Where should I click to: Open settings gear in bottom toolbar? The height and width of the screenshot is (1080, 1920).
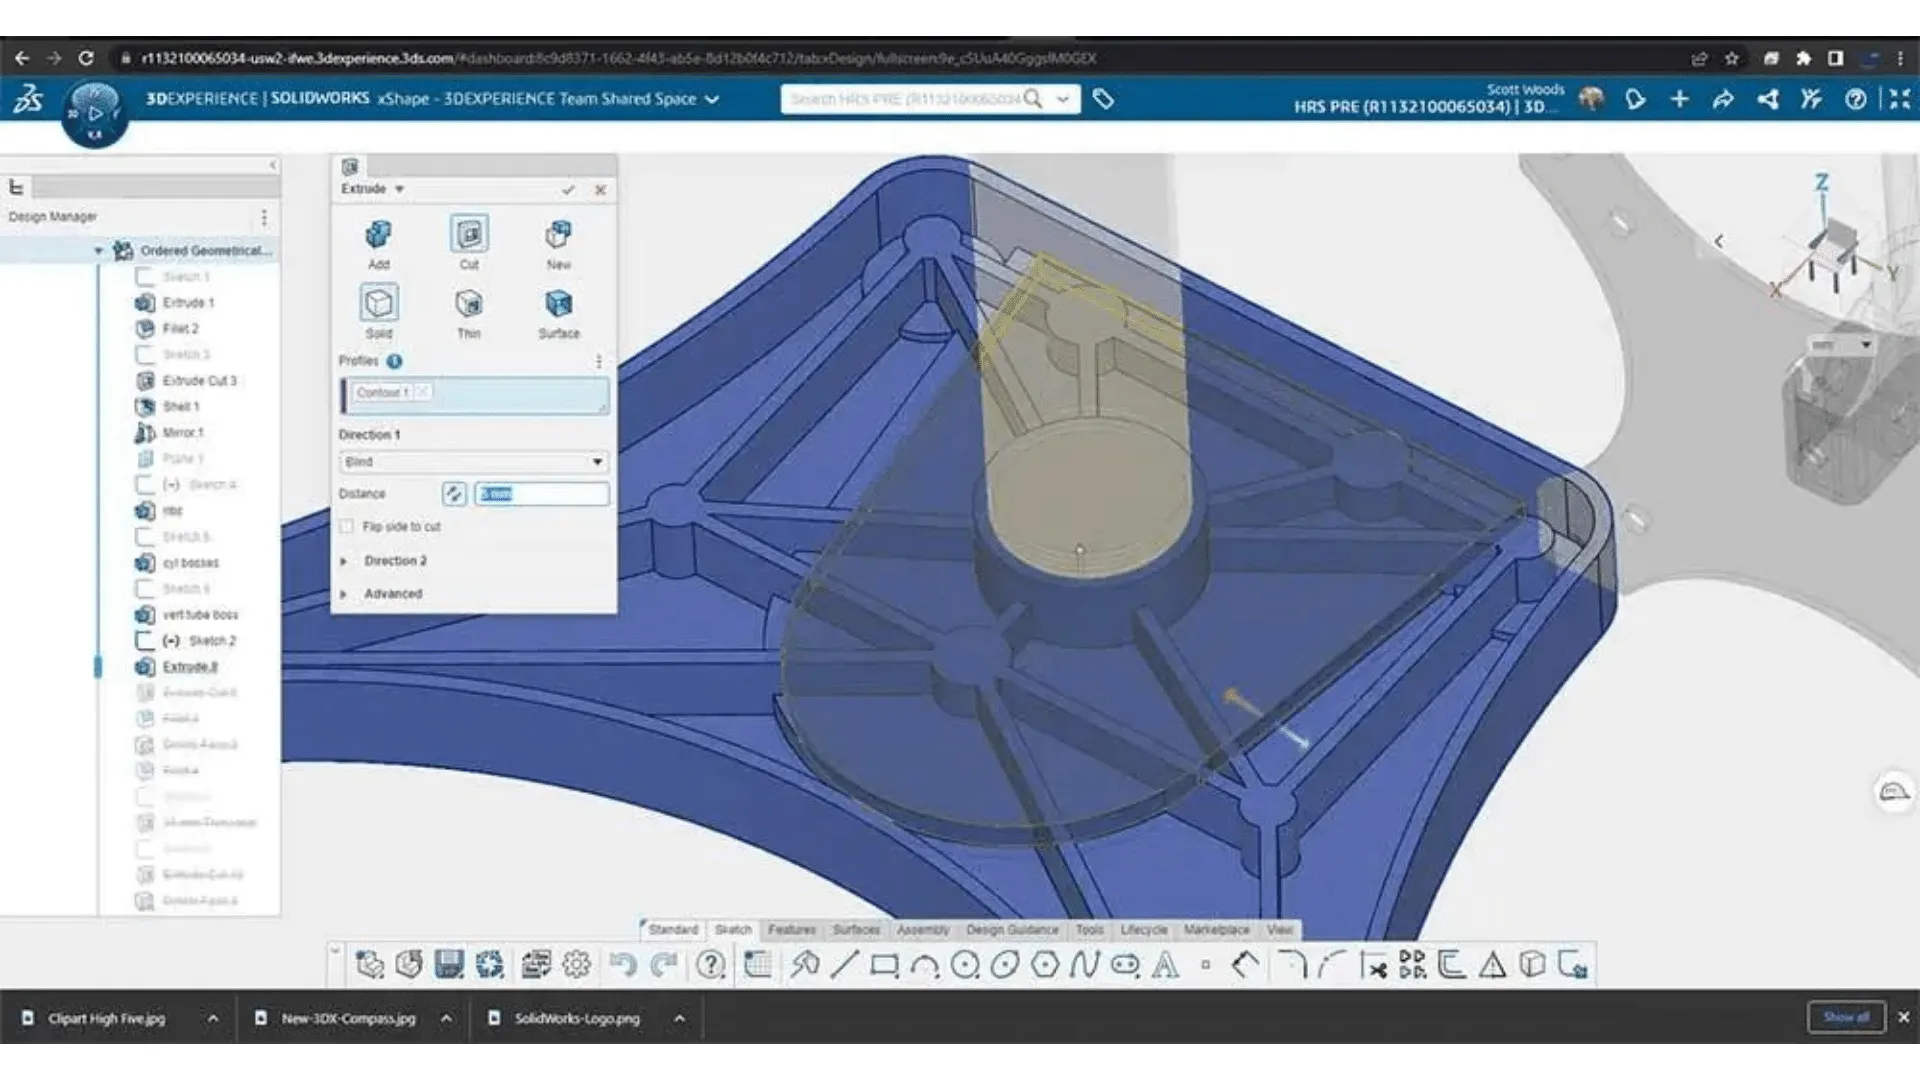coord(577,965)
